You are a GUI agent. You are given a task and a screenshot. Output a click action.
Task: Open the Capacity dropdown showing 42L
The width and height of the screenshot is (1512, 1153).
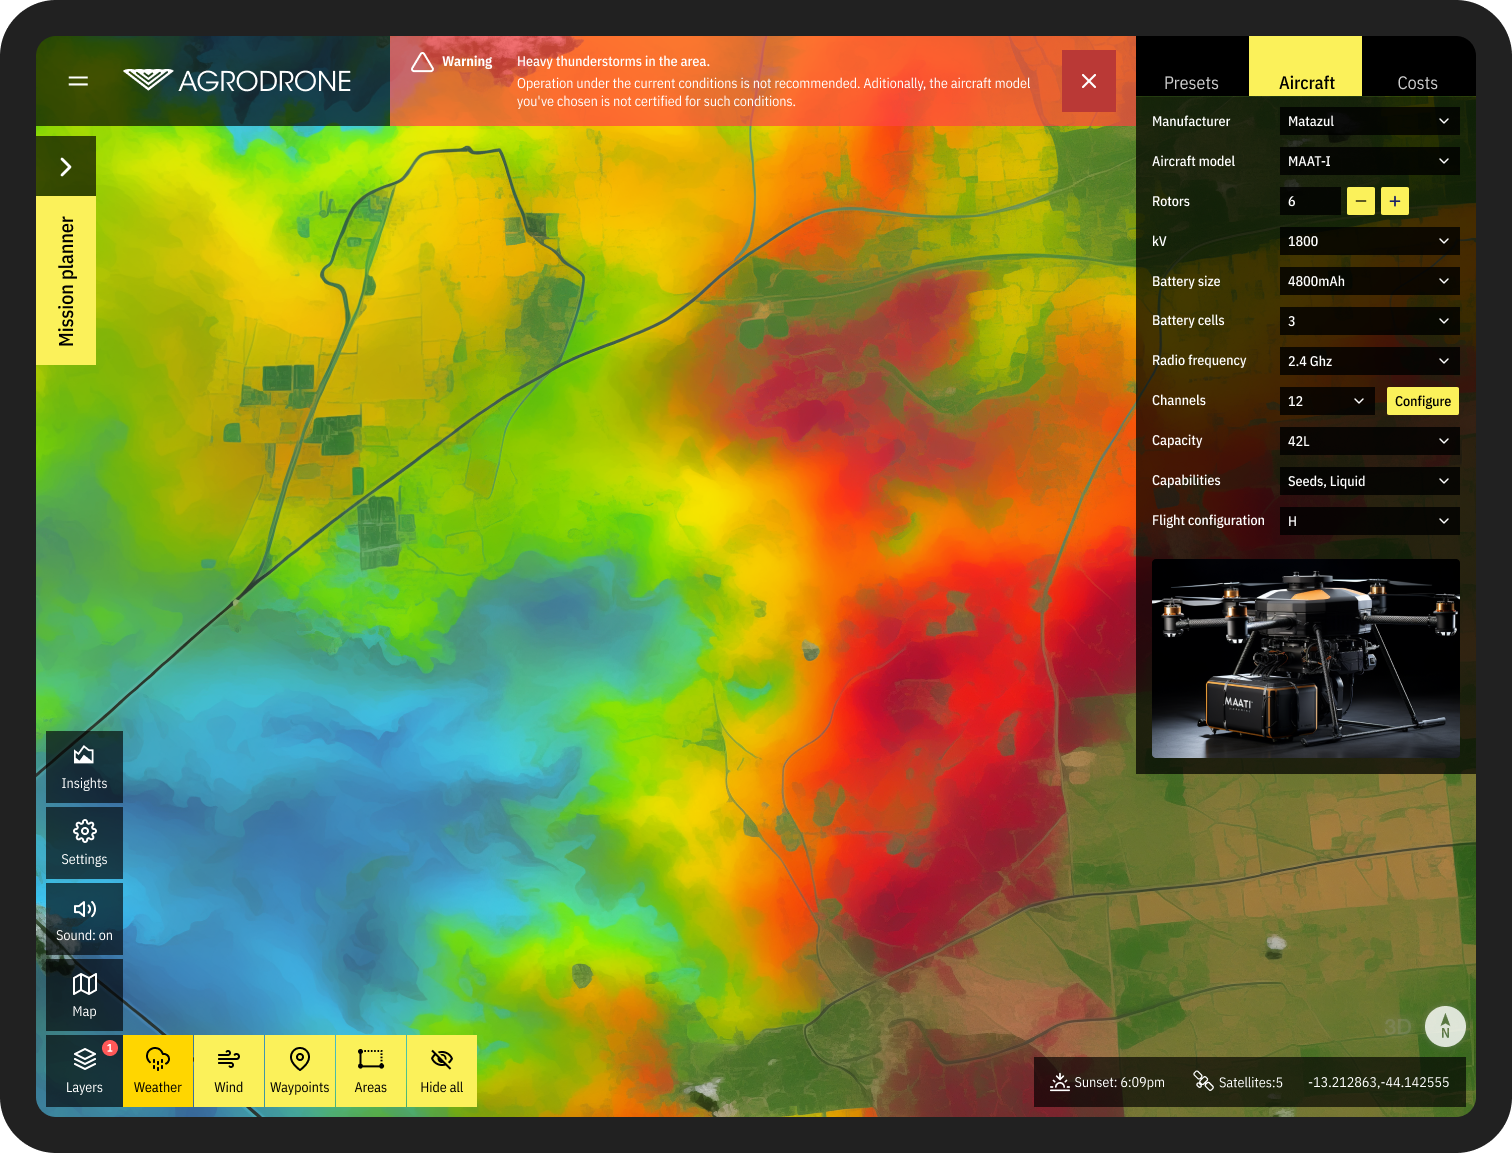(1369, 441)
